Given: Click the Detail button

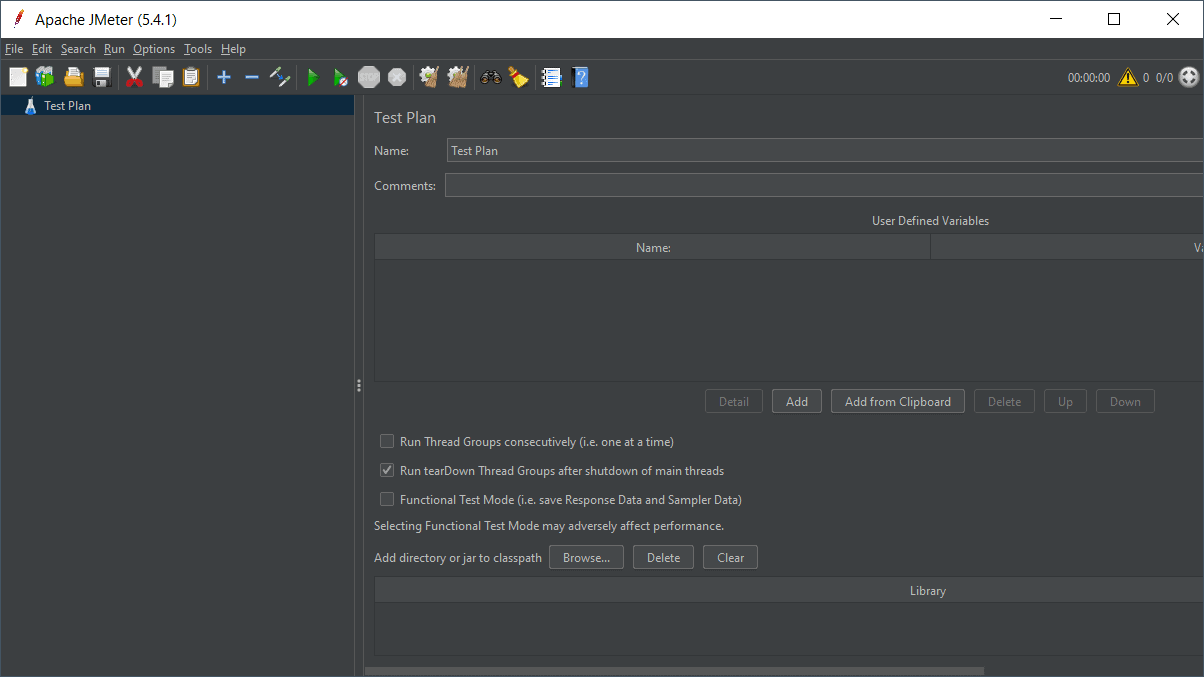Looking at the screenshot, I should click(x=734, y=401).
